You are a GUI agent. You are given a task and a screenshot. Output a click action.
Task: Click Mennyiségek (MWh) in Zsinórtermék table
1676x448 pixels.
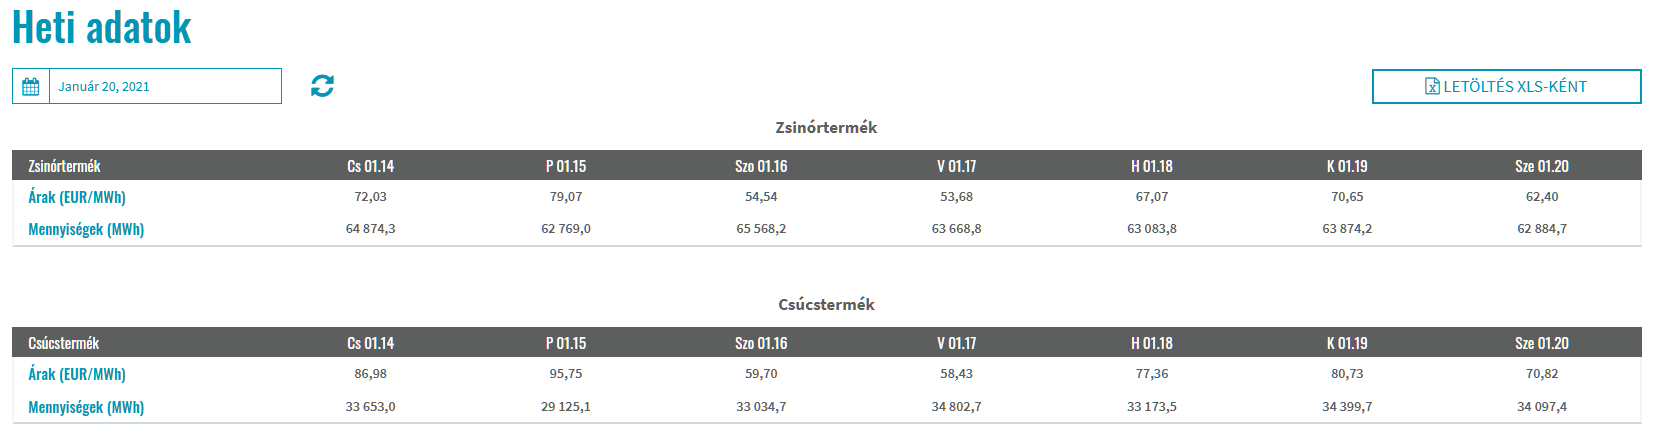[86, 229]
